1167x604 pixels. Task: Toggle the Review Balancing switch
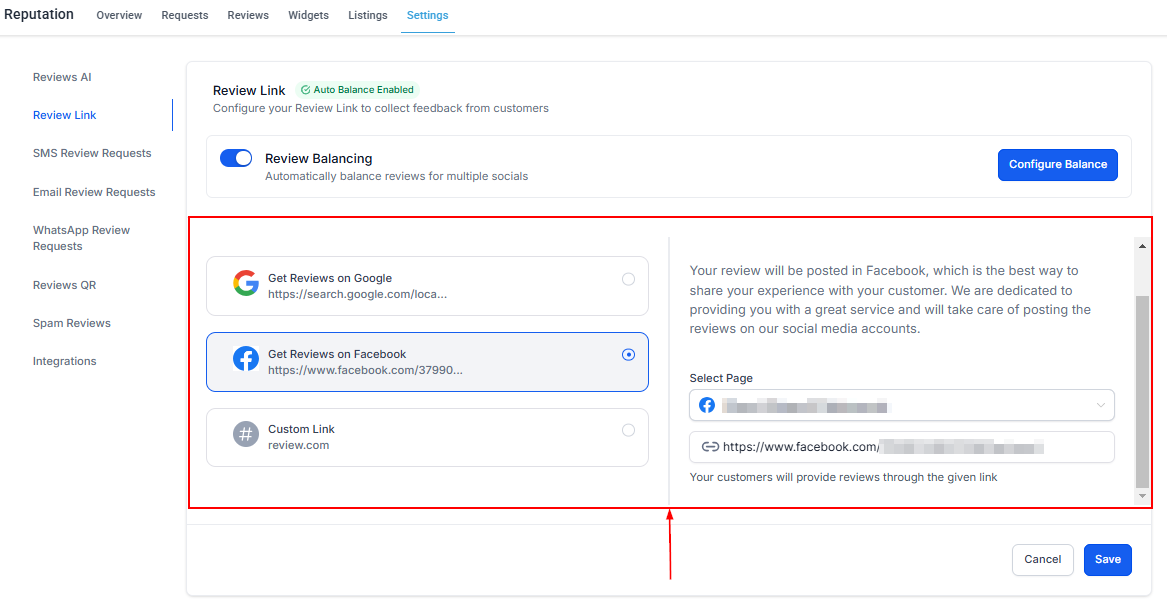[x=236, y=158]
